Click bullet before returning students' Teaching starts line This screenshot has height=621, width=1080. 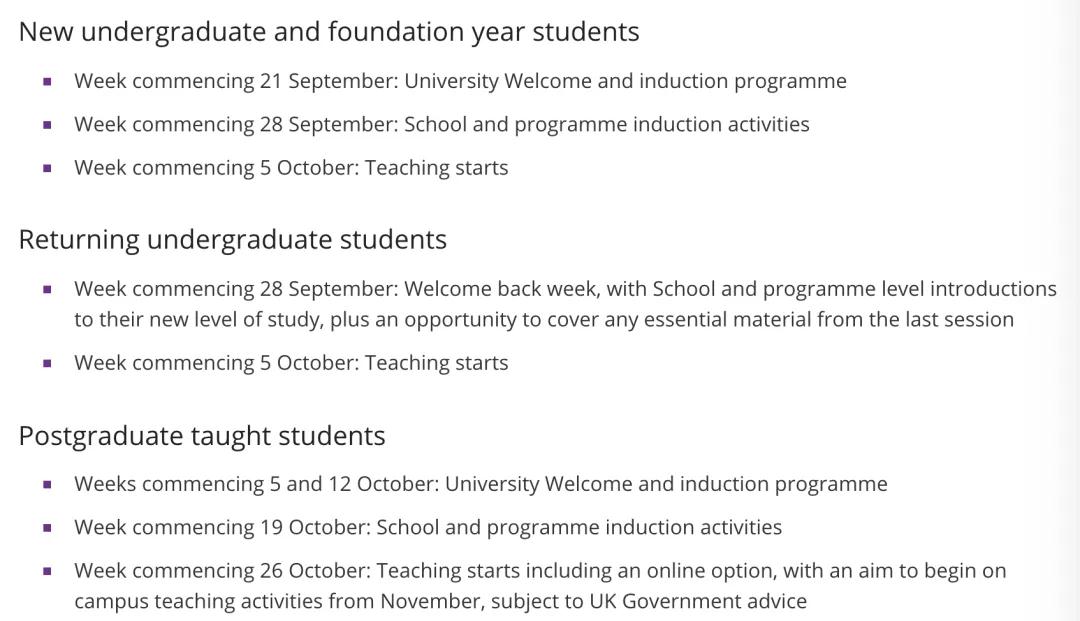[x=47, y=363]
